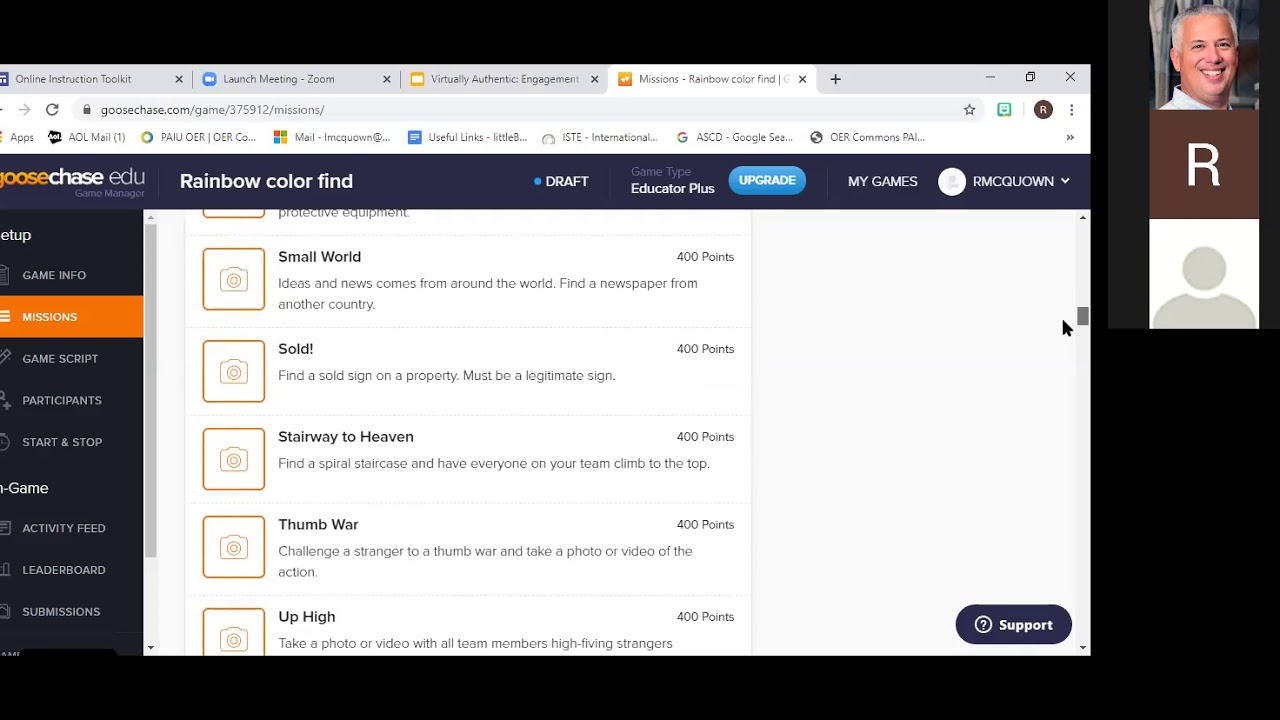The width and height of the screenshot is (1280, 720).
Task: Open Game Info in the sidebar
Action: (x=54, y=275)
